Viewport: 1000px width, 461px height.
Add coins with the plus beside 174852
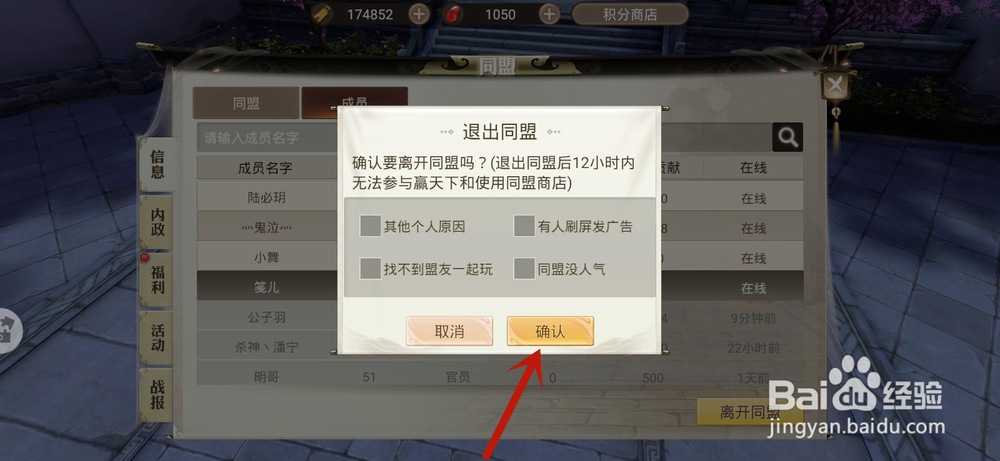tap(419, 14)
